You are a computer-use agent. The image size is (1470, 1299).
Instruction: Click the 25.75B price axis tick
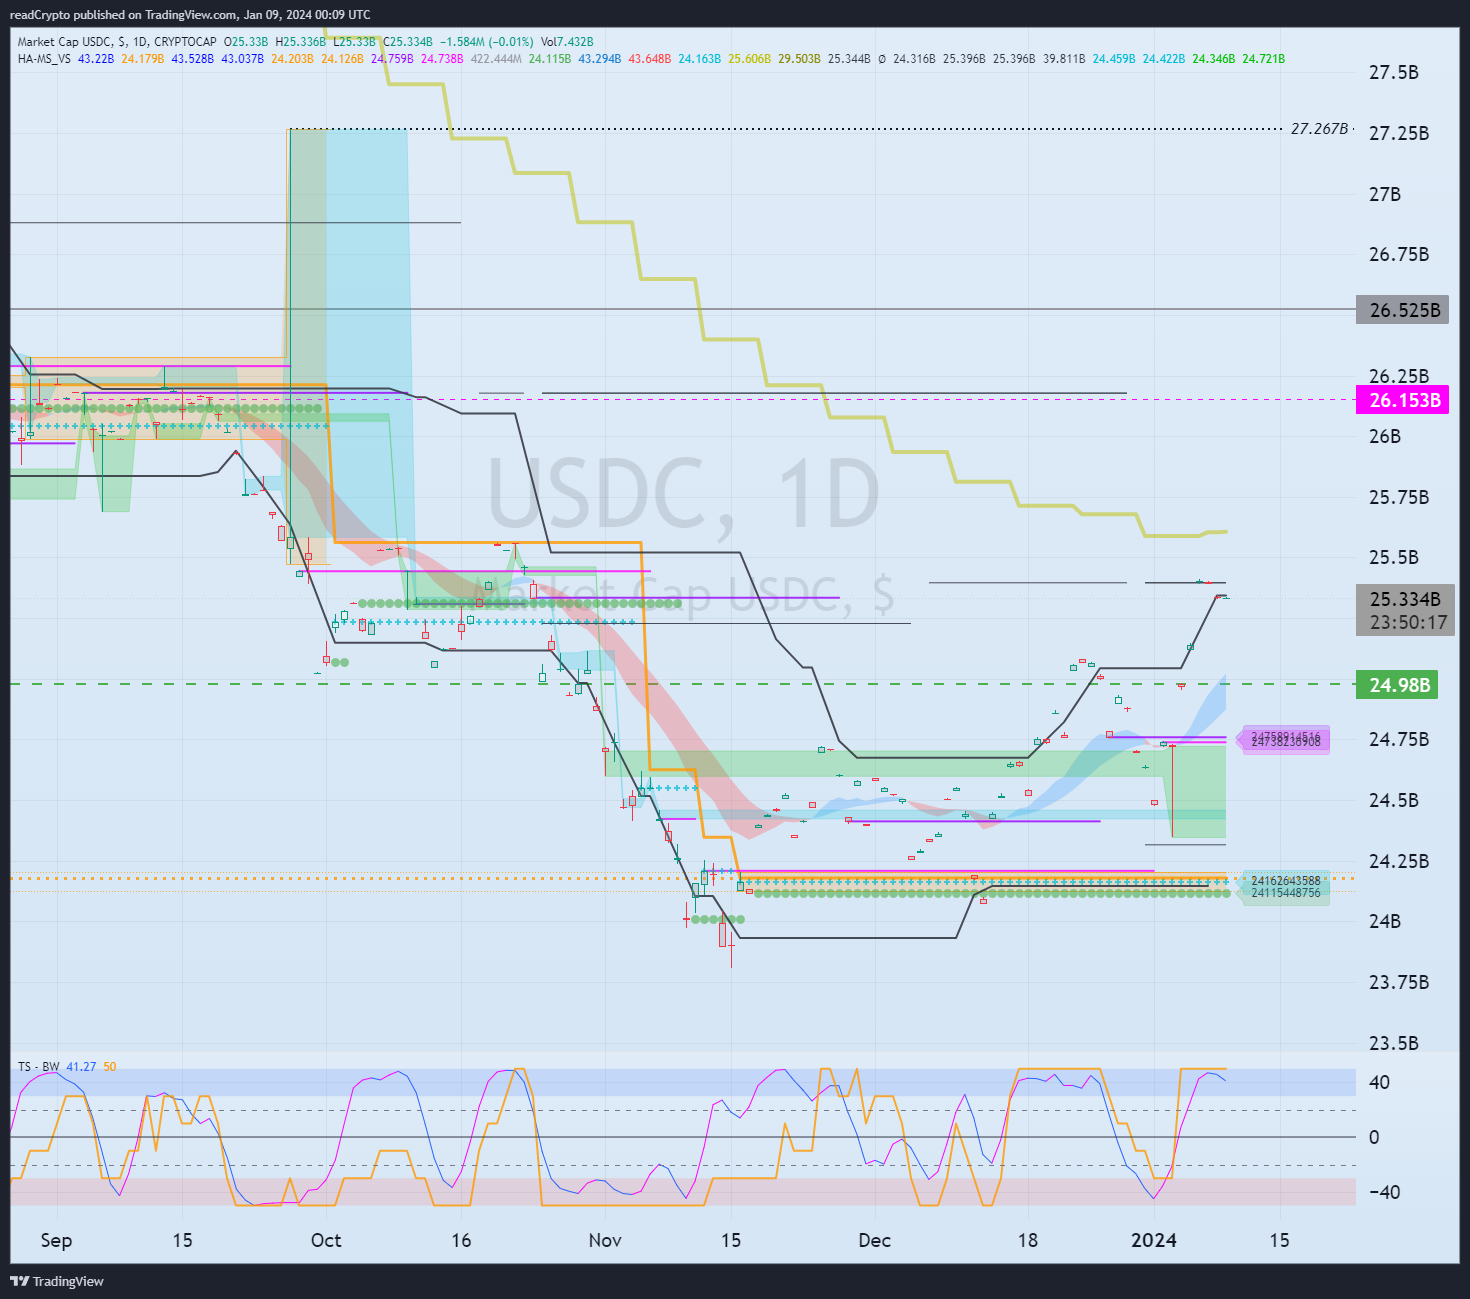pyautogui.click(x=1398, y=497)
